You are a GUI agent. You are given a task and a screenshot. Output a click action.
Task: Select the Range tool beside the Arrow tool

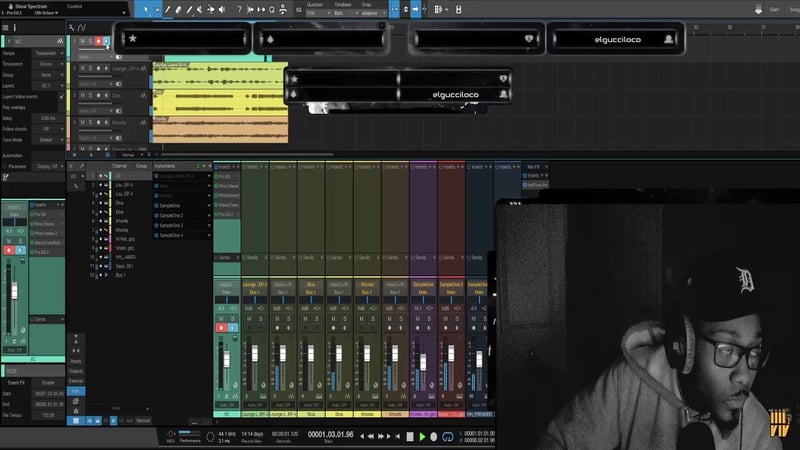coord(157,9)
